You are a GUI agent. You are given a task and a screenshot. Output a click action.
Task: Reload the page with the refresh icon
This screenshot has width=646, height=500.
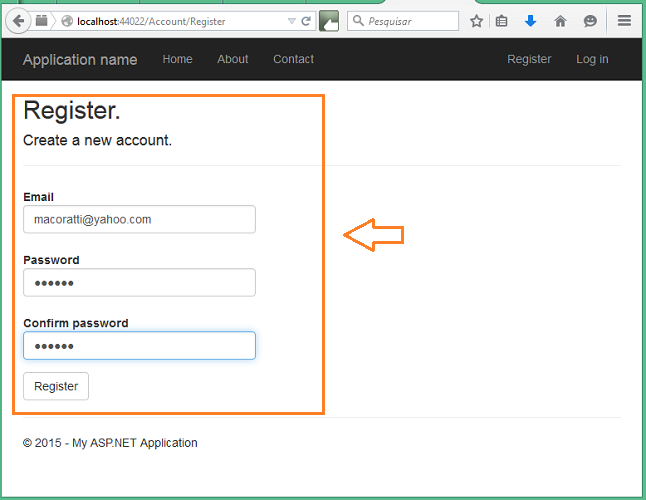(x=306, y=21)
